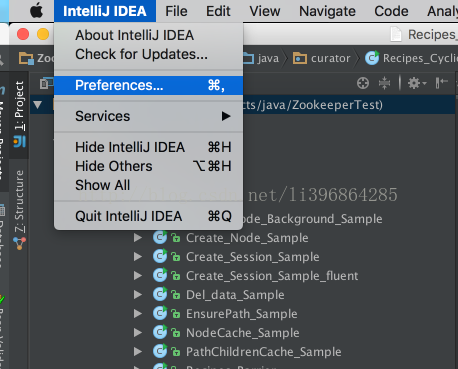Screen dimensions: 458x369
Task: Expand the Del_data_Sample class
Action: pyautogui.click(x=138, y=295)
